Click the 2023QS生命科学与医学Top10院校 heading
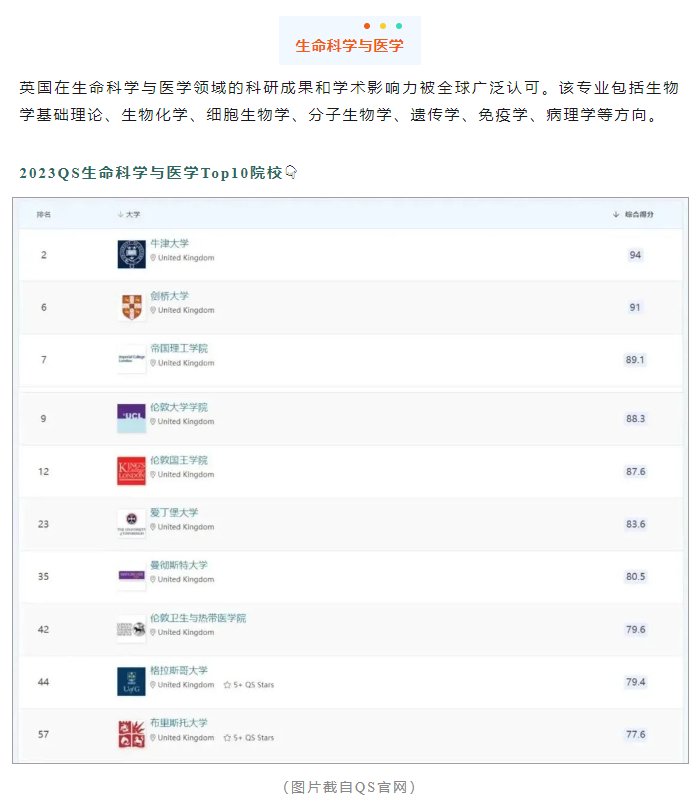Viewport: 699px width, 812px height. (151, 172)
